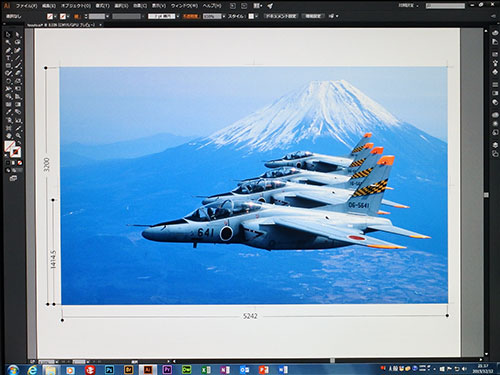Click the 環境設定 button
Image resolution: width=500 pixels, height=375 pixels.
pyautogui.click(x=313, y=16)
